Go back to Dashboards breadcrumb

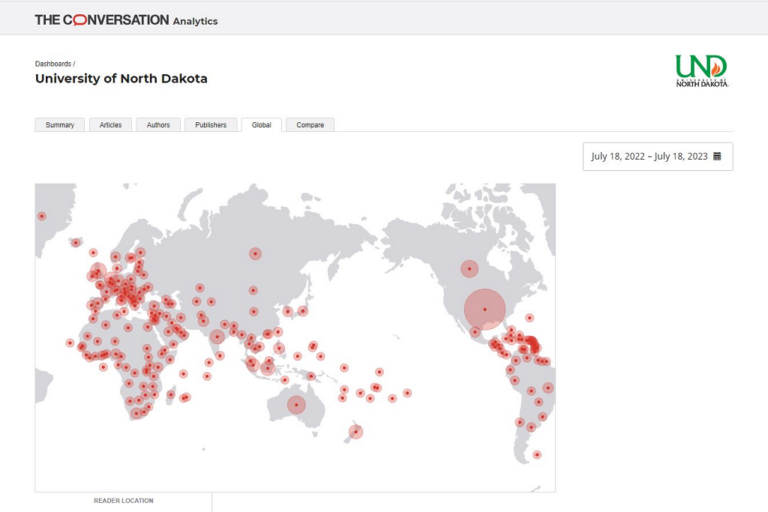53,64
